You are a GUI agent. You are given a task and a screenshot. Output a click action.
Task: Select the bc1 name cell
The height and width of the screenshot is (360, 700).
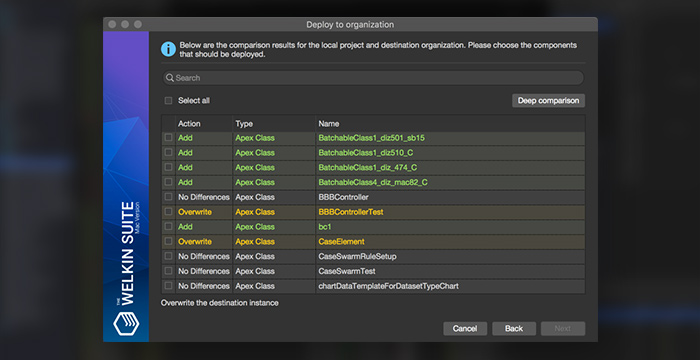pos(450,226)
